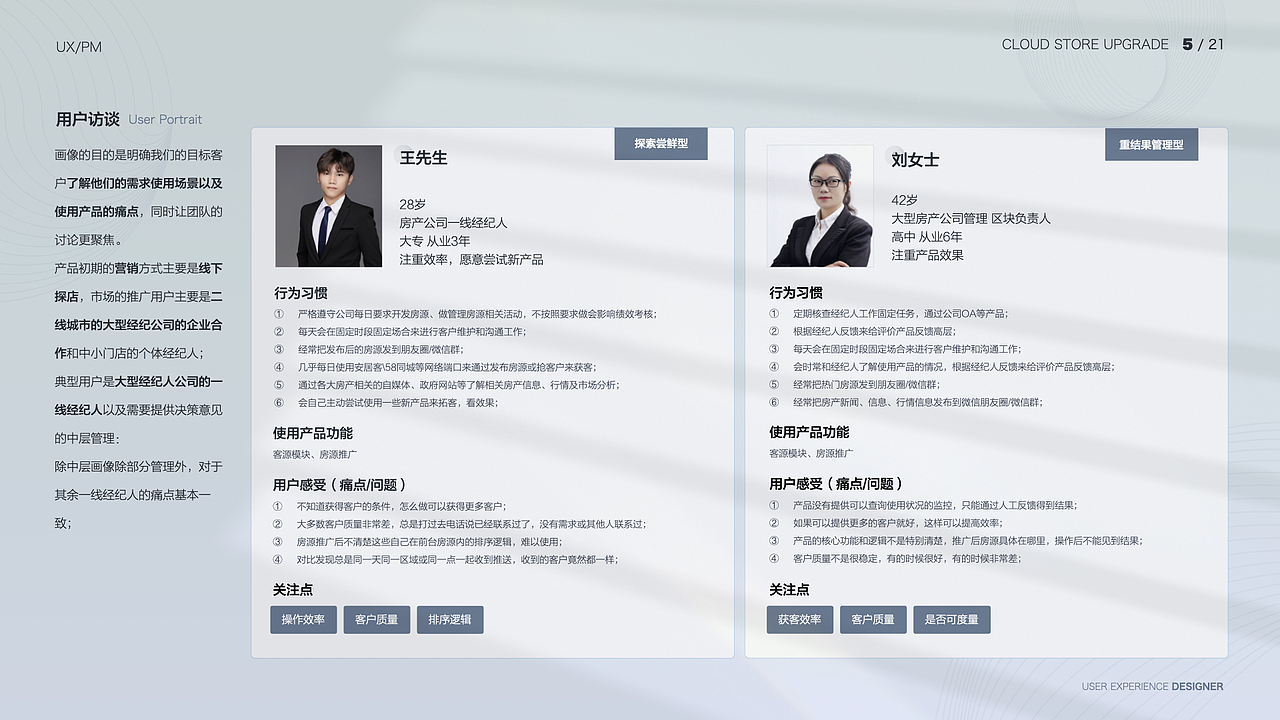
Task: Click 王先生's profile photo
Action: point(329,206)
